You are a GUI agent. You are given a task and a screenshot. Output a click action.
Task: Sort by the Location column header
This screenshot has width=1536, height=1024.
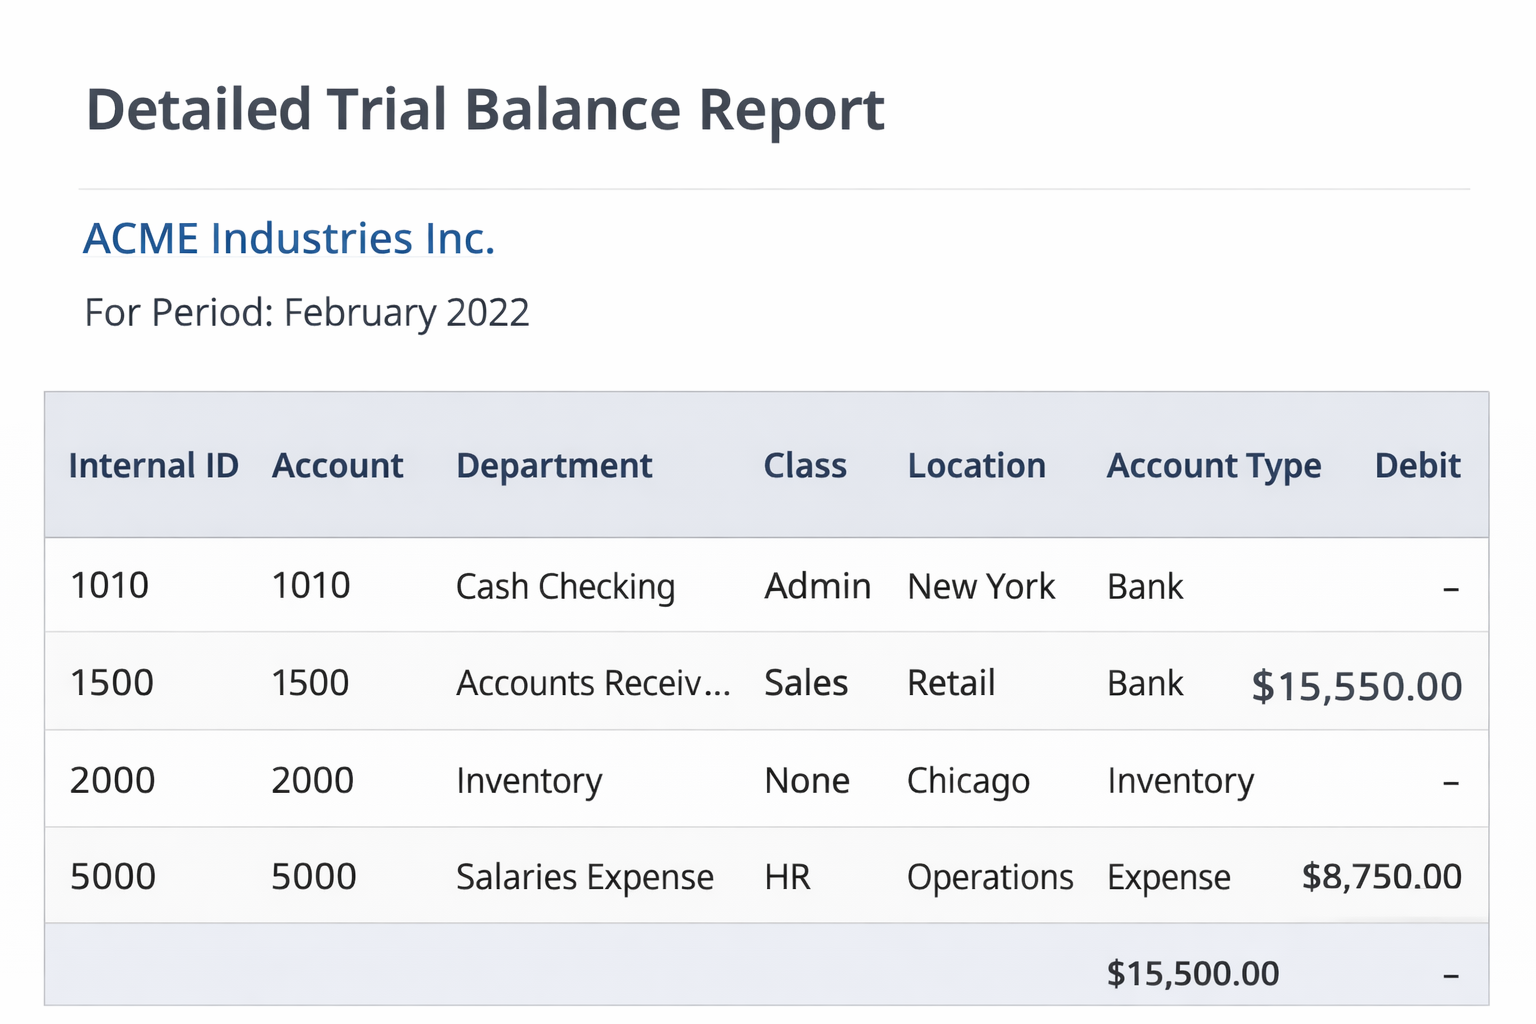977,465
